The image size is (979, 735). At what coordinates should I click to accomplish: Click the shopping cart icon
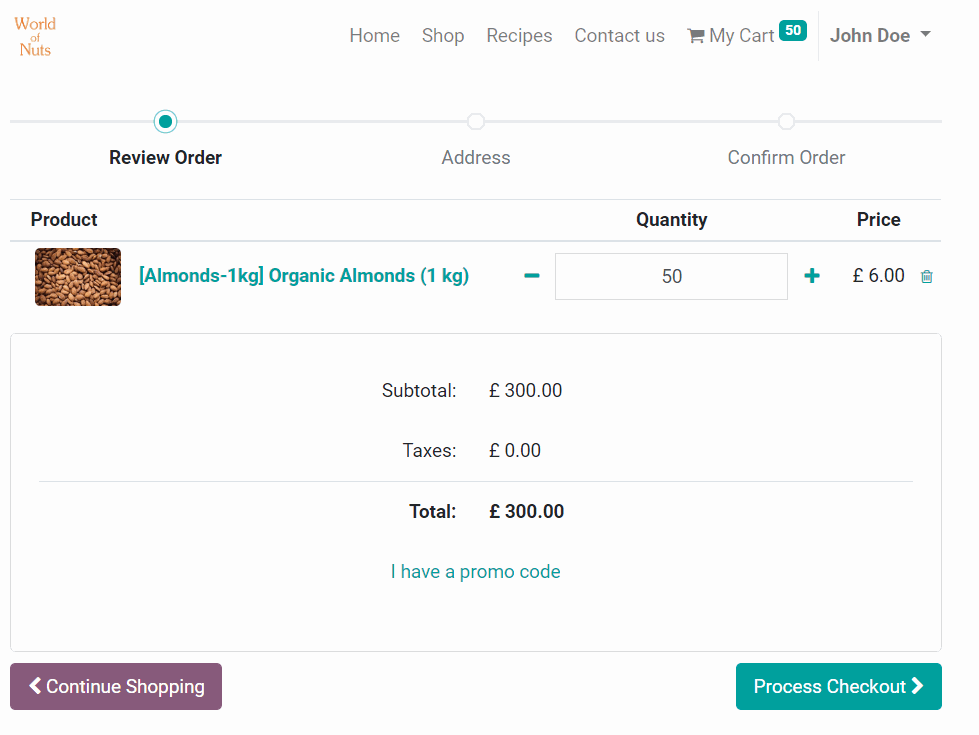tap(695, 36)
